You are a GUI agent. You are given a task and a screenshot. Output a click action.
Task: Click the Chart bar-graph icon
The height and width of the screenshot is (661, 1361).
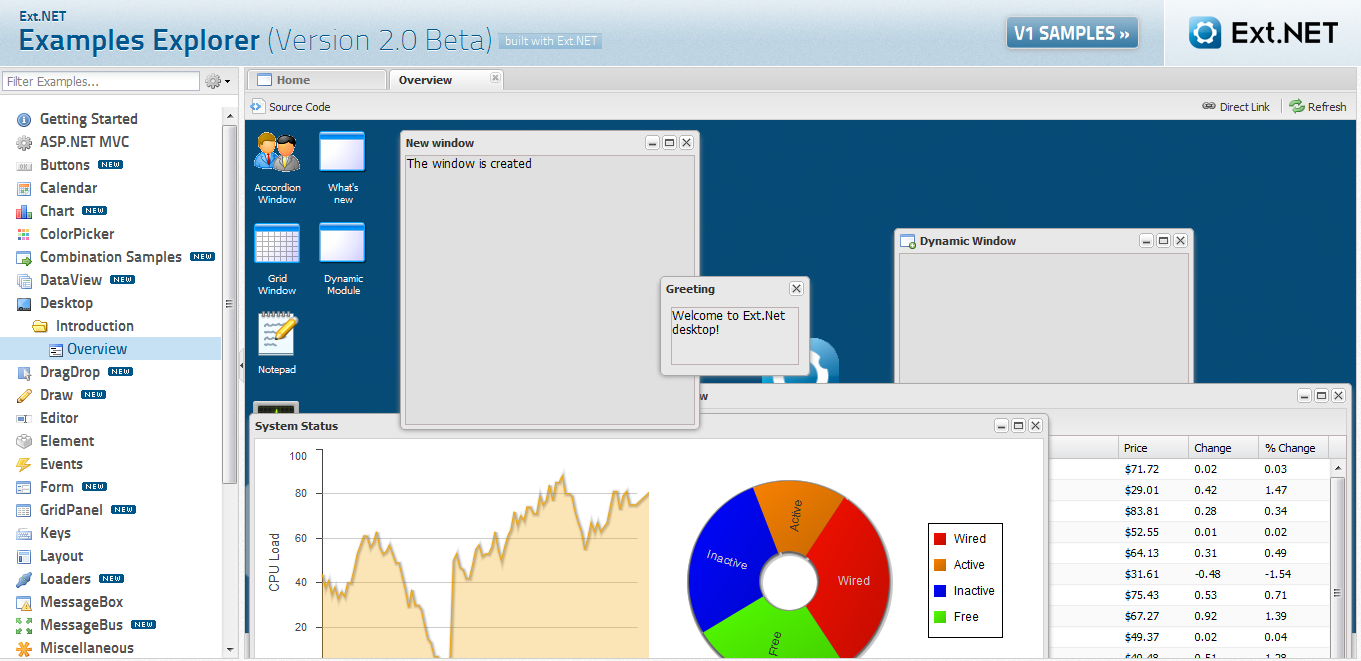24,211
